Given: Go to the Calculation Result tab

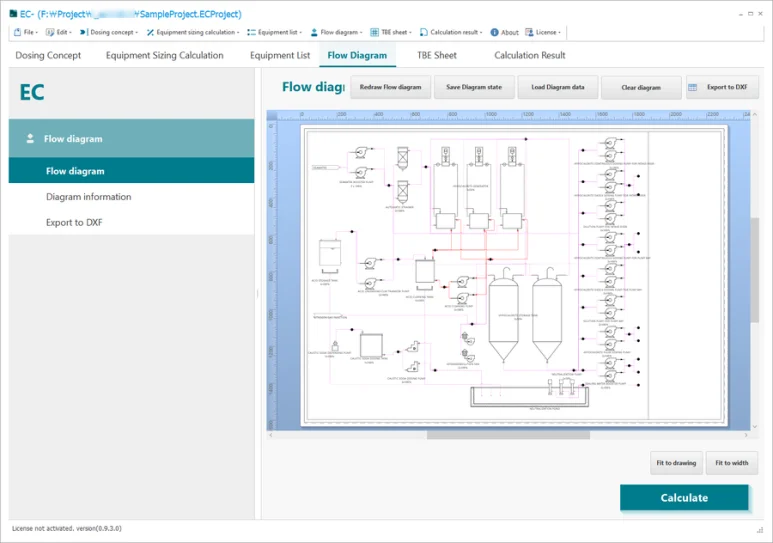Looking at the screenshot, I should [x=530, y=55].
